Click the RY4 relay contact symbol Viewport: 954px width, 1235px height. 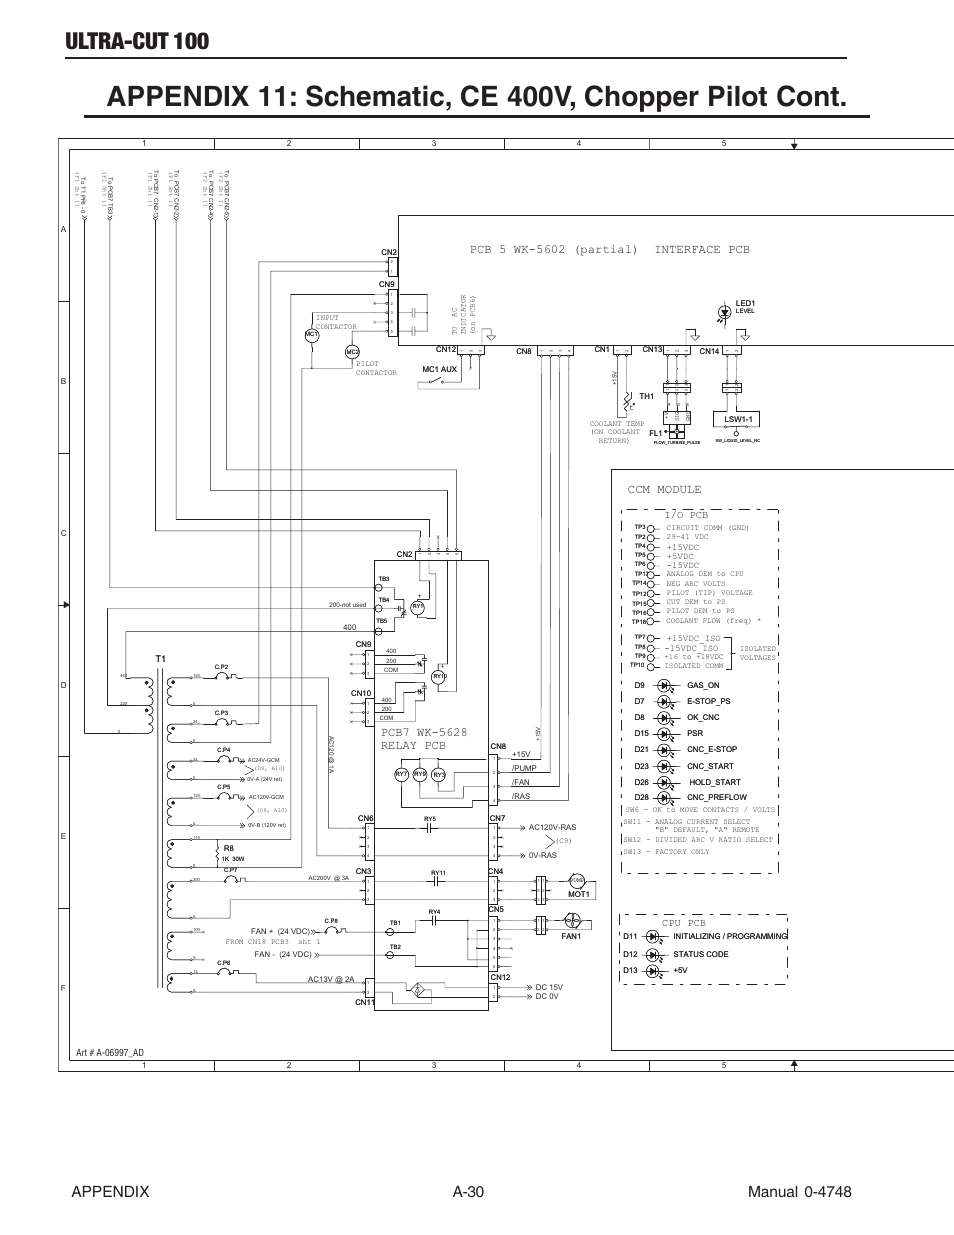pyautogui.click(x=434, y=919)
